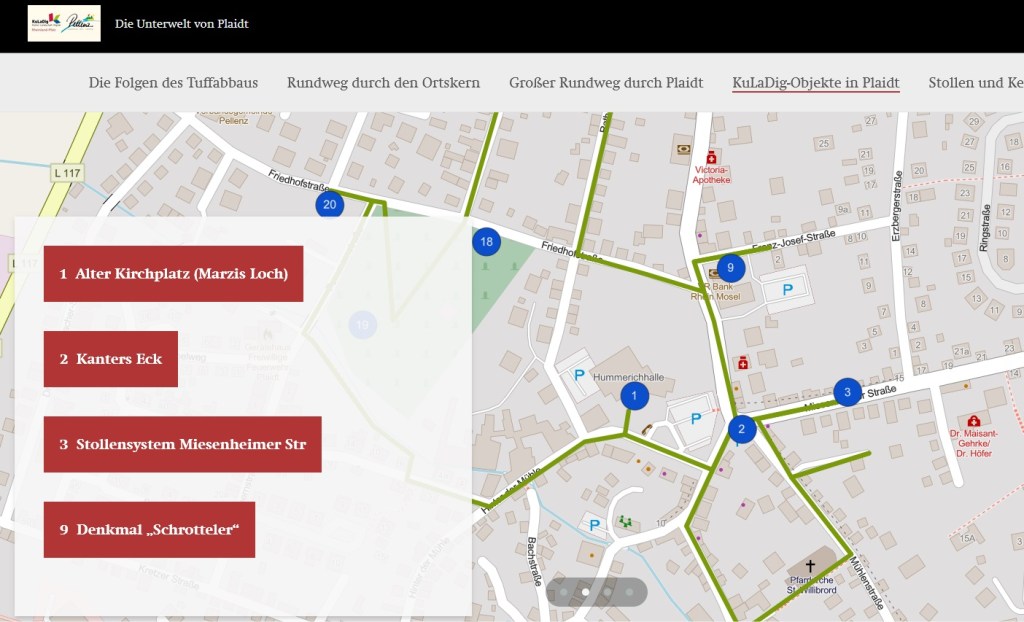
Task: Go to 'Großer Rundweg durch Plaidt'
Action: 605,83
